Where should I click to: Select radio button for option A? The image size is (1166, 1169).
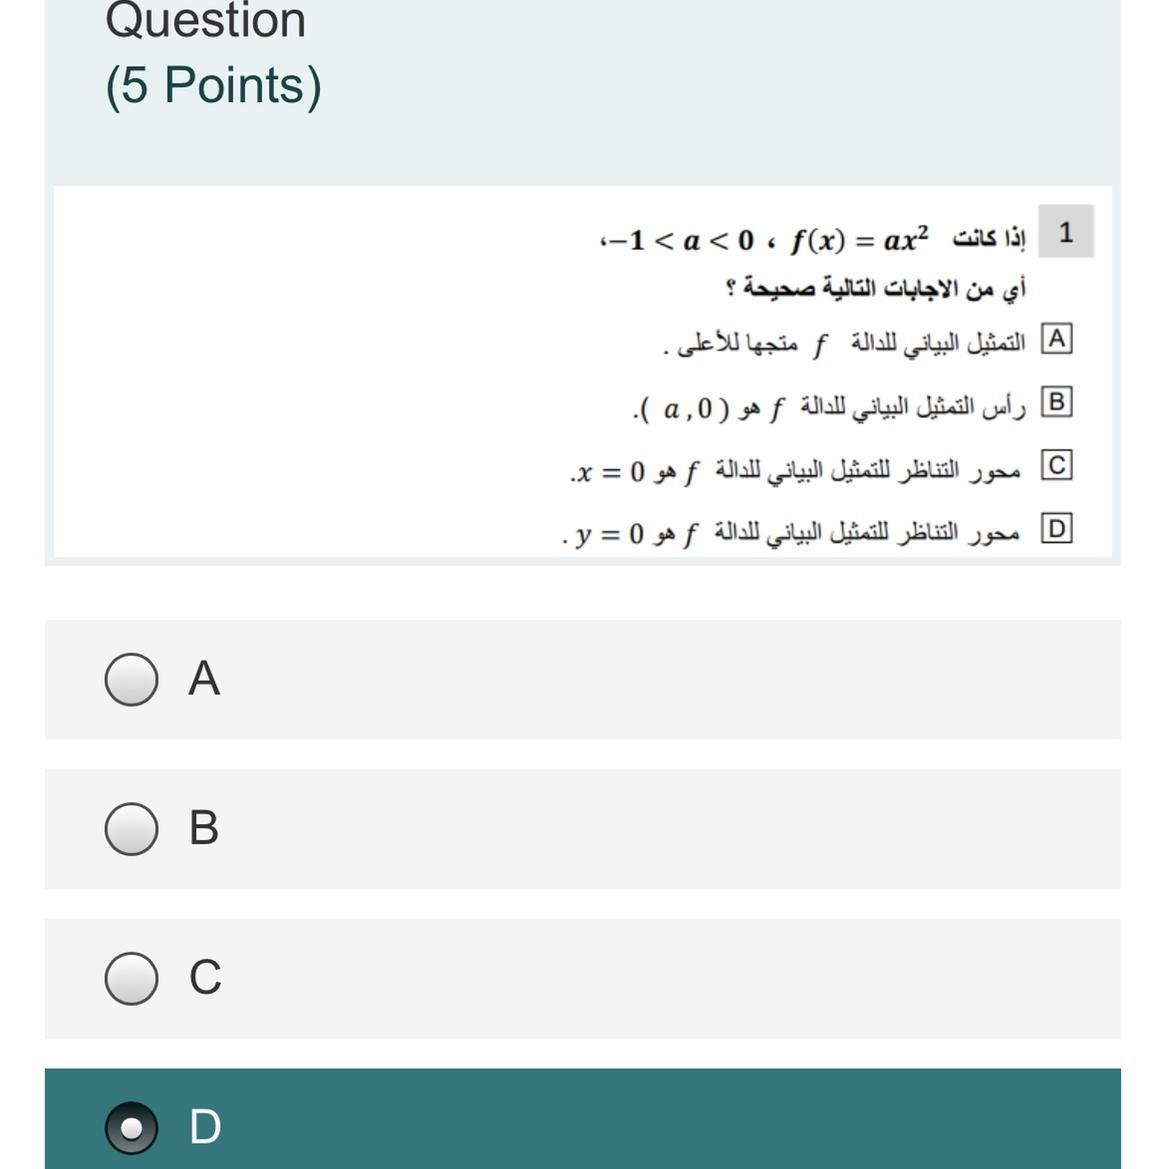point(131,680)
